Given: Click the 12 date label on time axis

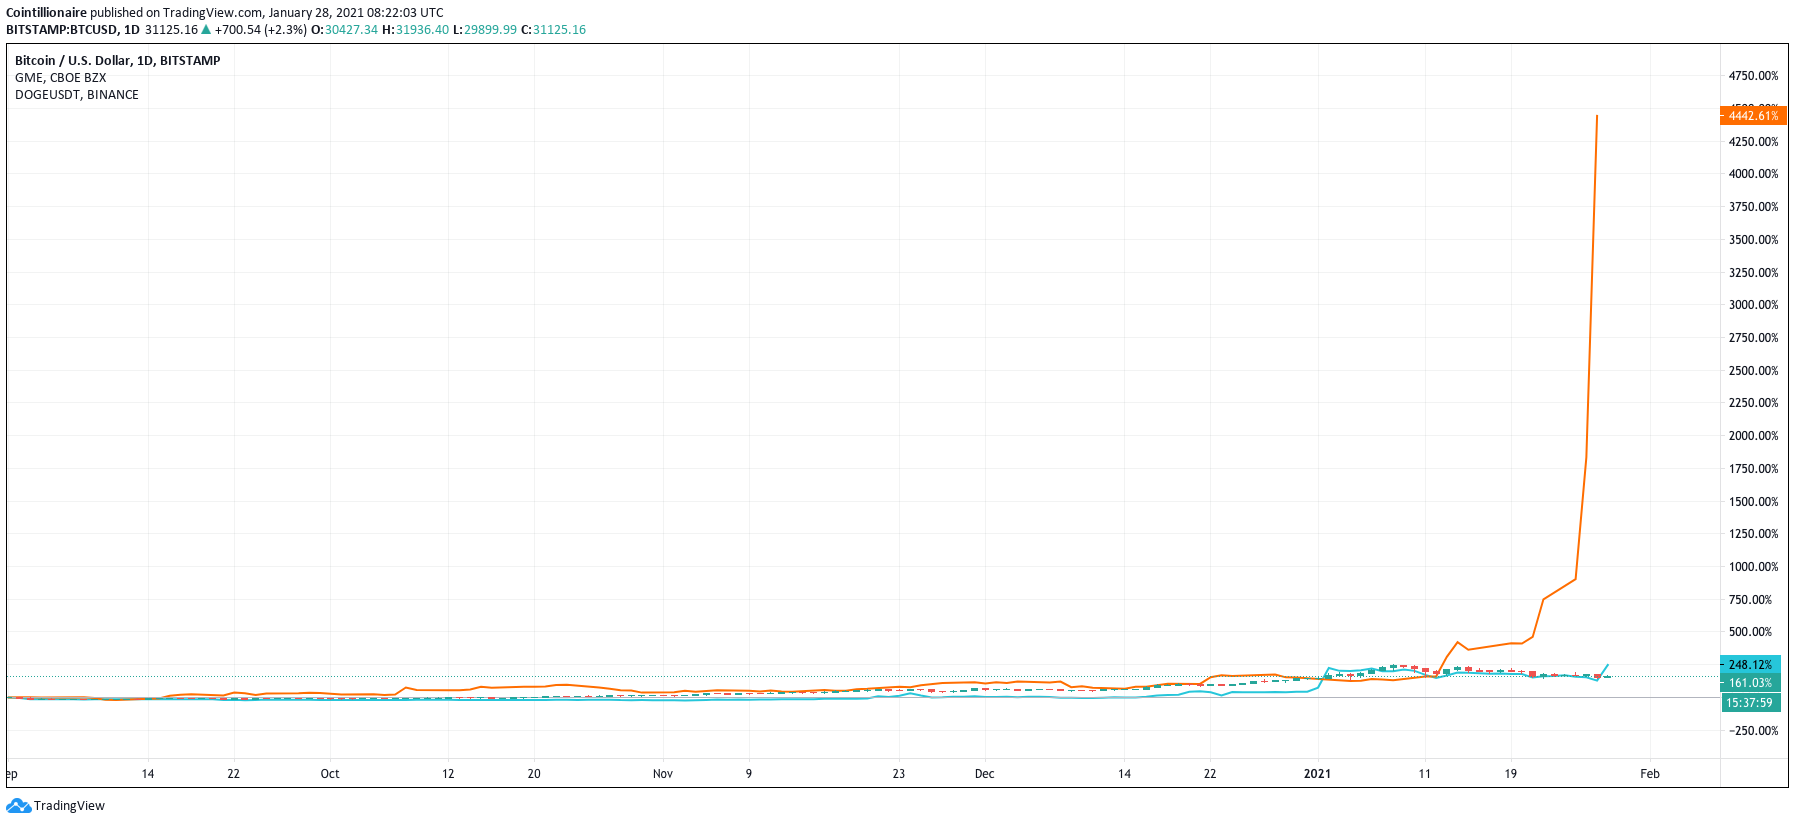Looking at the screenshot, I should 448,774.
